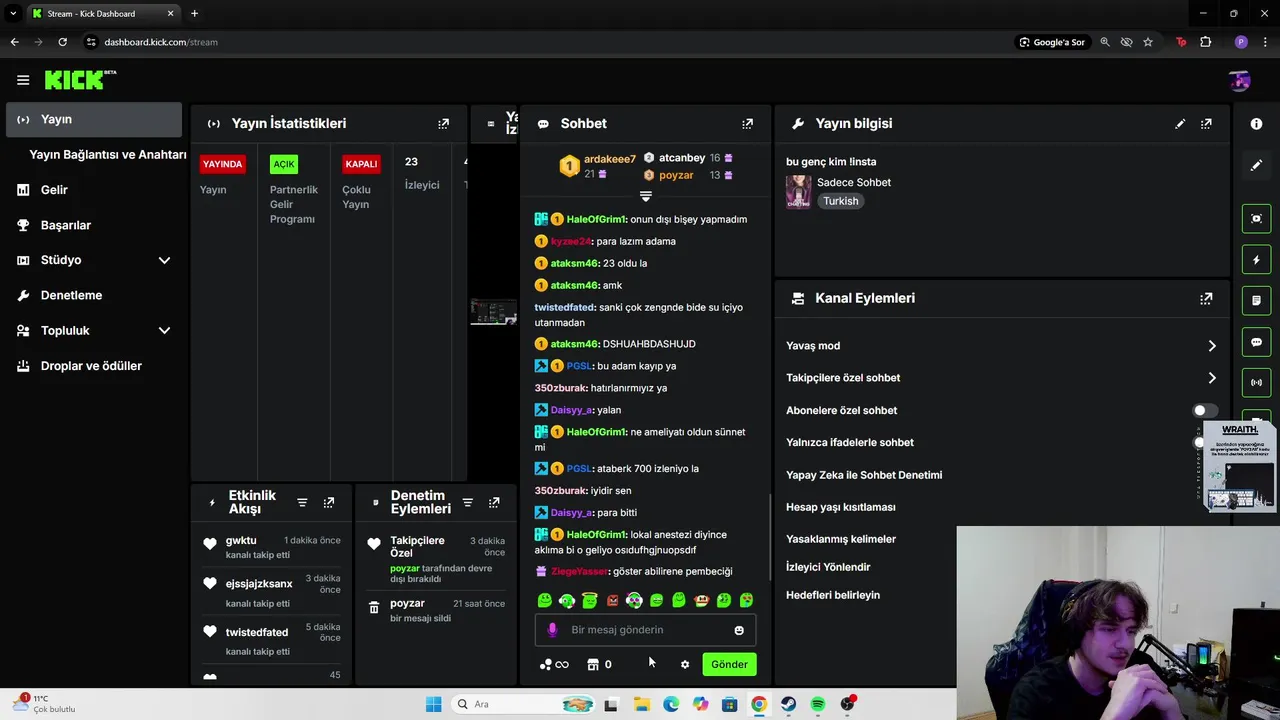Toggle Abonelere özel sohbet switch
The height and width of the screenshot is (720, 1280).
1205,410
